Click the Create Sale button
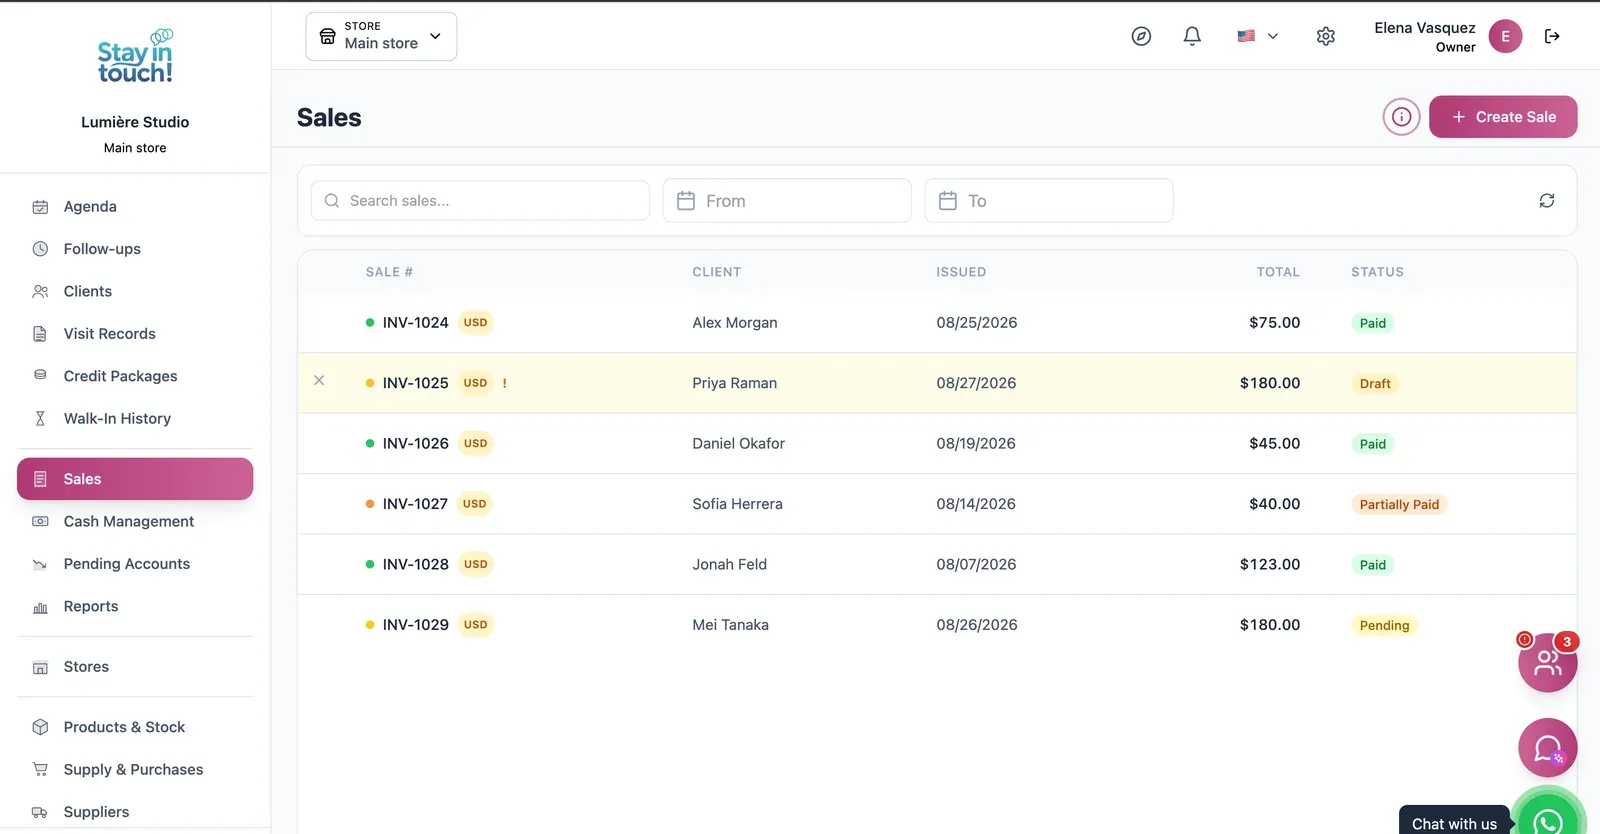This screenshot has width=1600, height=834. 1503,117
